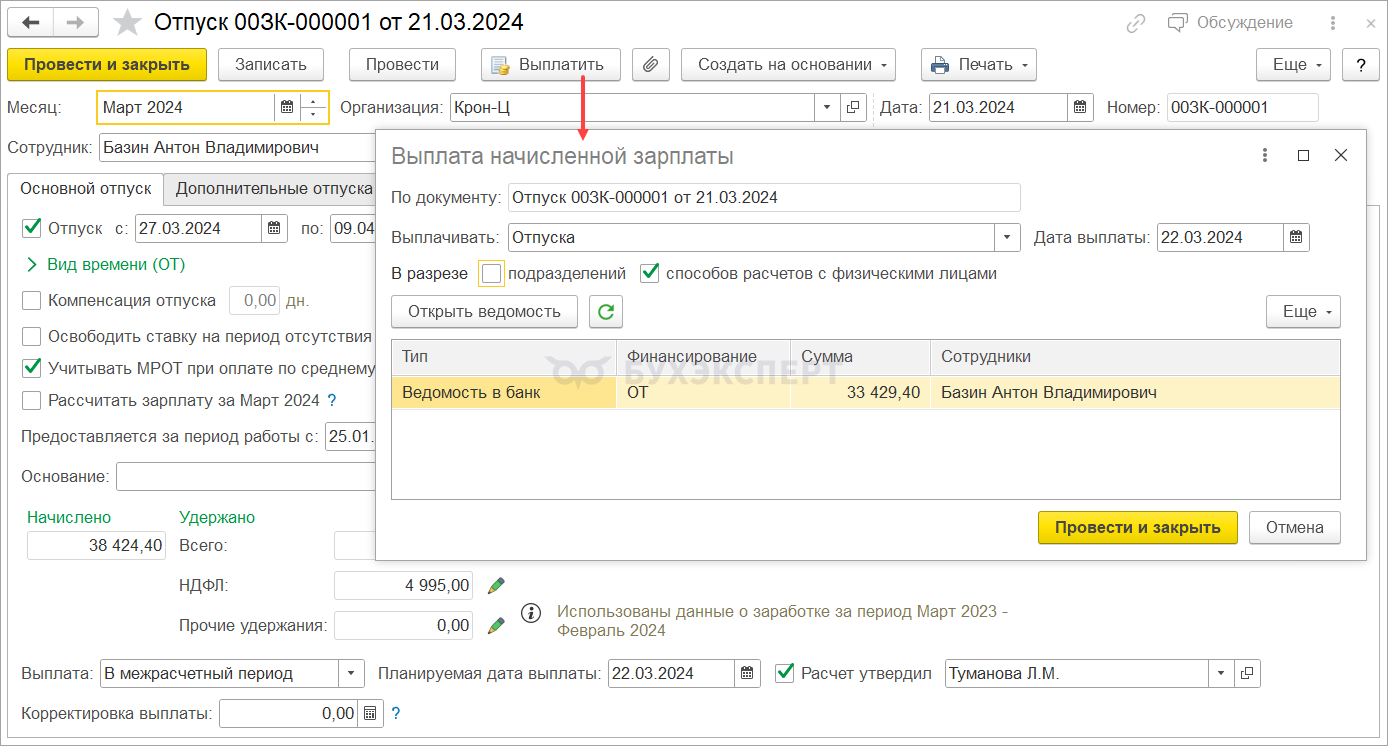
Task: Enable the подразделений checkbox
Action: click(x=491, y=274)
